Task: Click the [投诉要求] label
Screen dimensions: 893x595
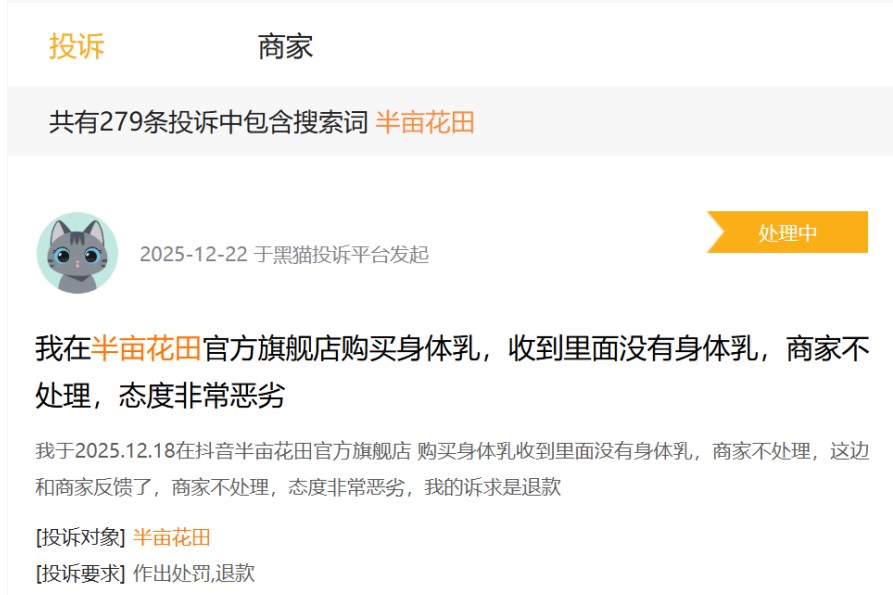Action: pos(80,573)
